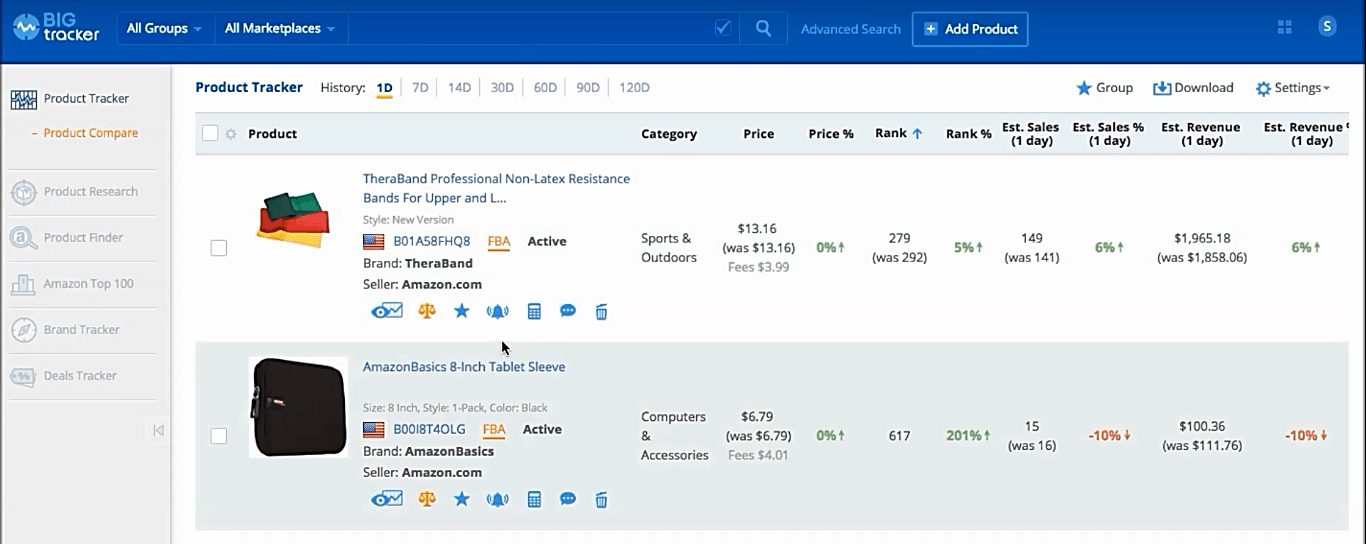Select the 60D history tab
1366x544 pixels.
[545, 88]
